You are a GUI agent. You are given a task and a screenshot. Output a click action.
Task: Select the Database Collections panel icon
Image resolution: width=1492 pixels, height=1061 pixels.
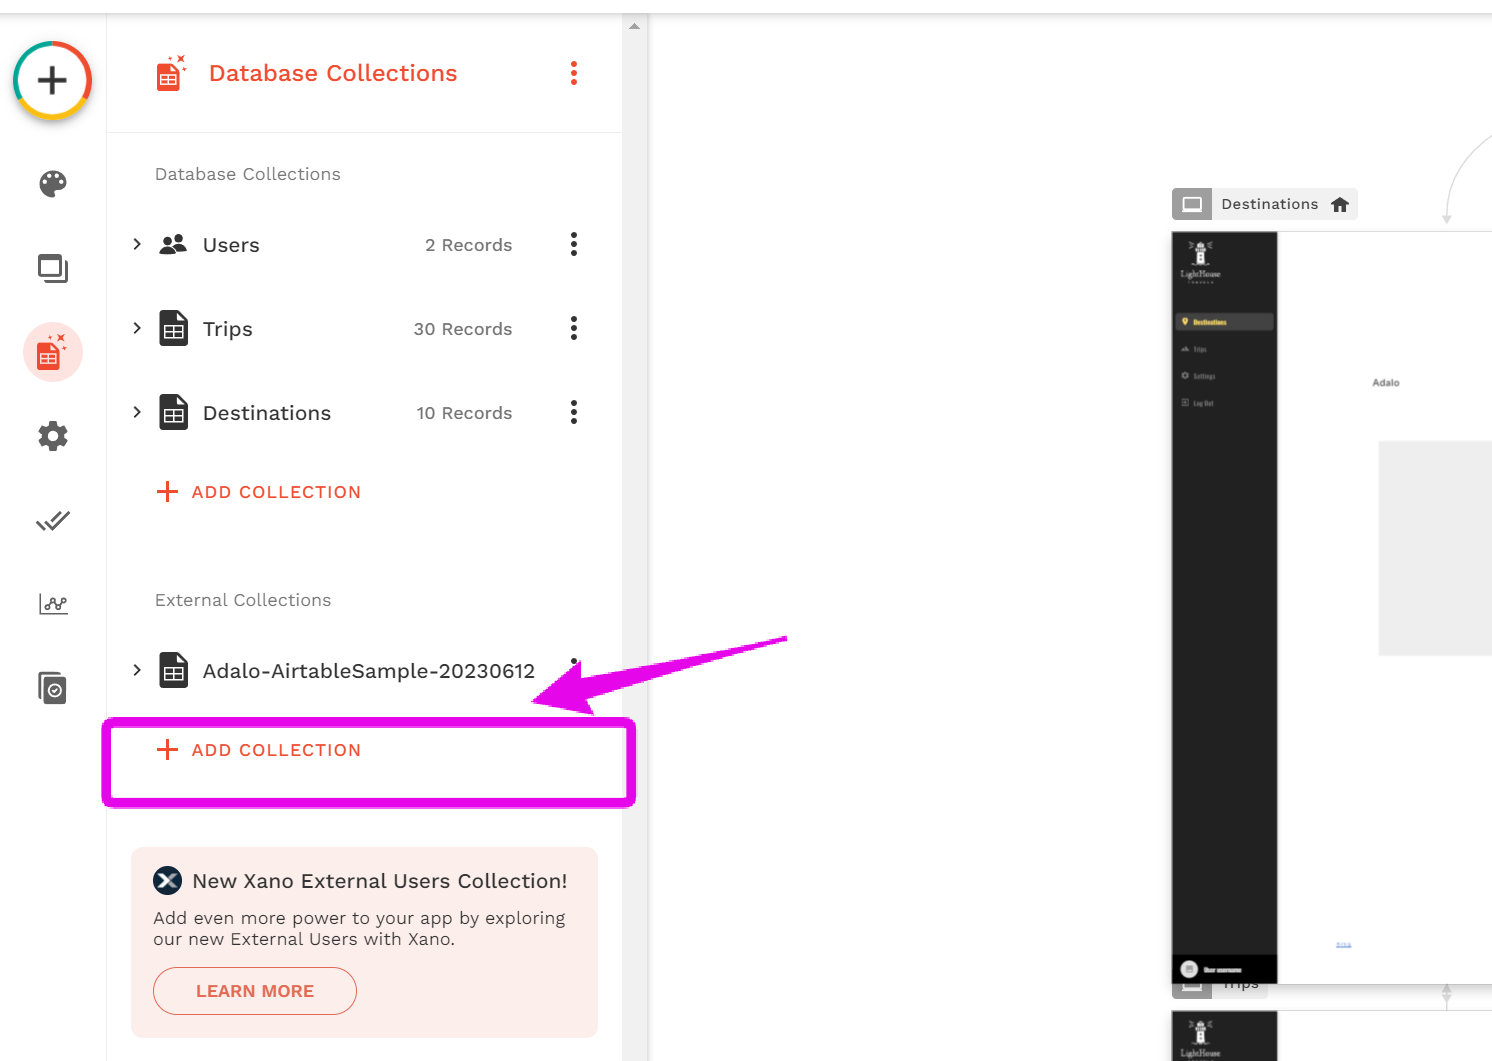point(52,351)
